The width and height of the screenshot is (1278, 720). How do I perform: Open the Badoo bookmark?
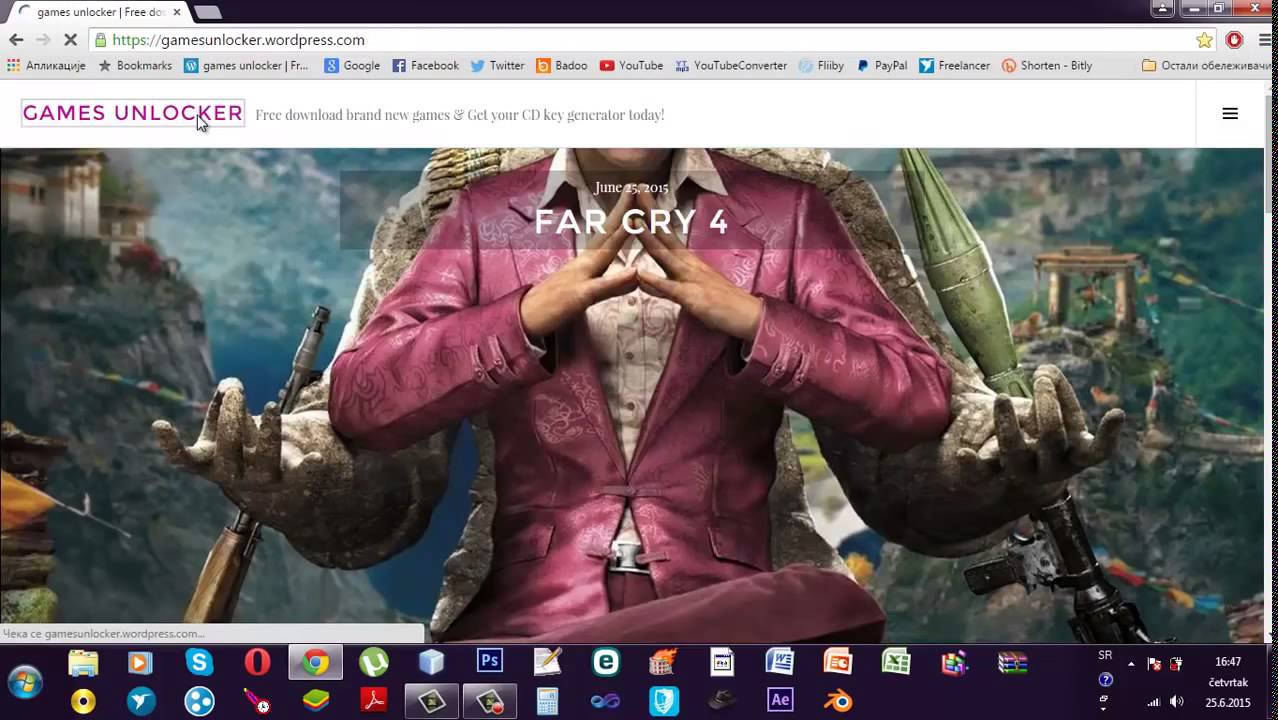click(x=562, y=66)
